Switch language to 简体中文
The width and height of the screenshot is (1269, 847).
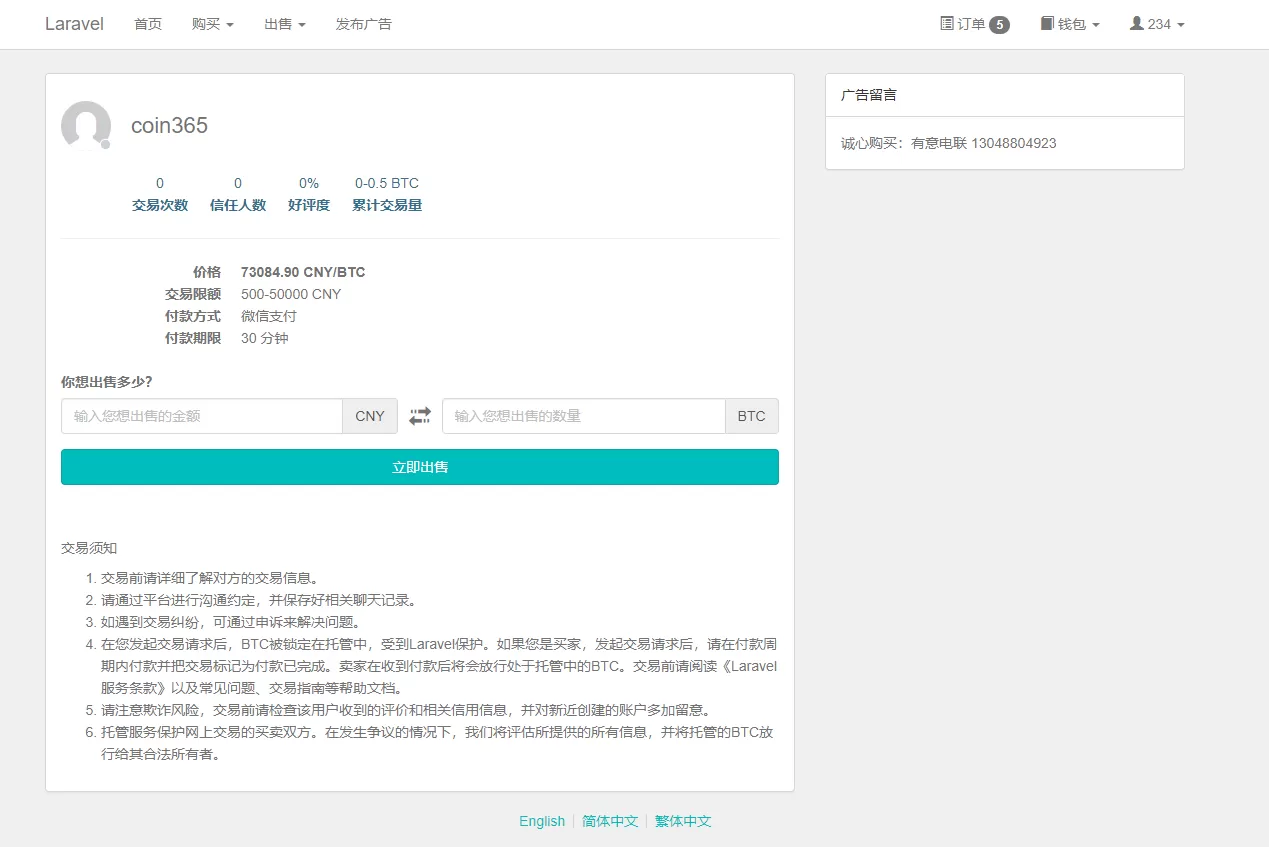610,821
